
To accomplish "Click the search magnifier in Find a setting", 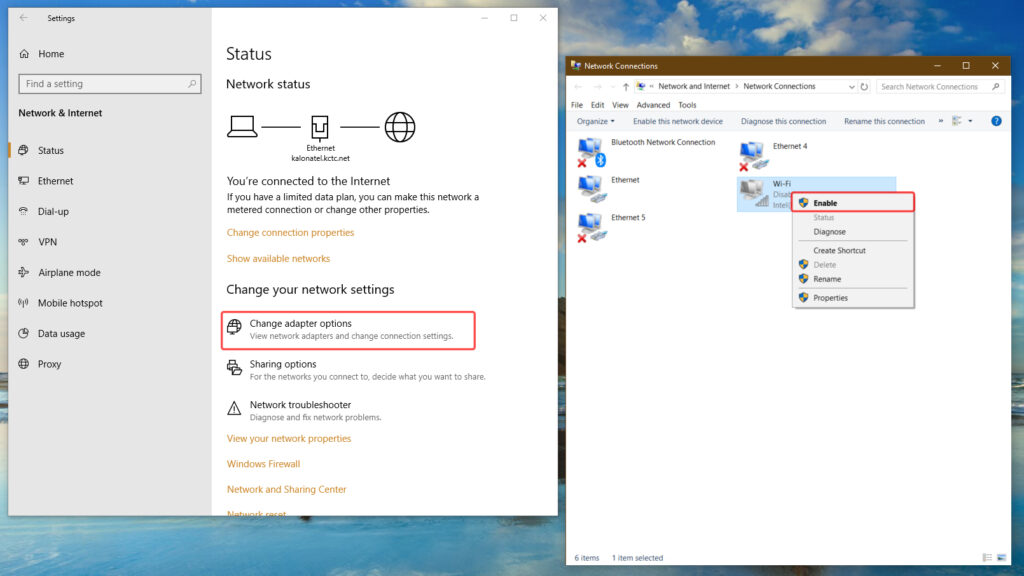I will 191,84.
